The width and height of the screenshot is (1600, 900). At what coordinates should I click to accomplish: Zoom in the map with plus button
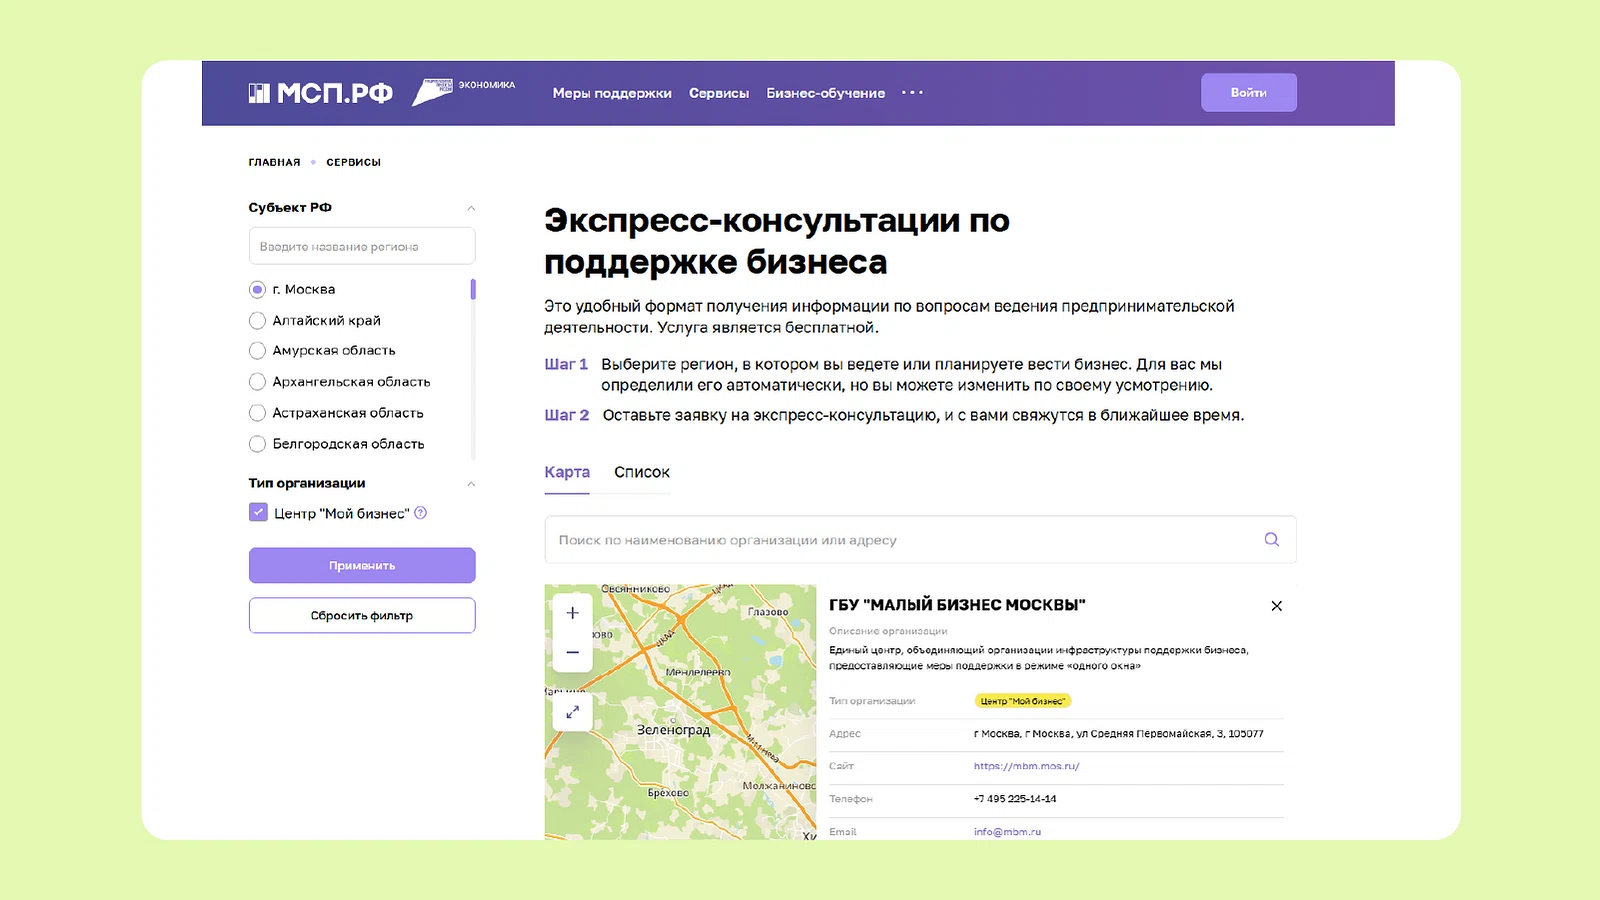click(x=573, y=613)
